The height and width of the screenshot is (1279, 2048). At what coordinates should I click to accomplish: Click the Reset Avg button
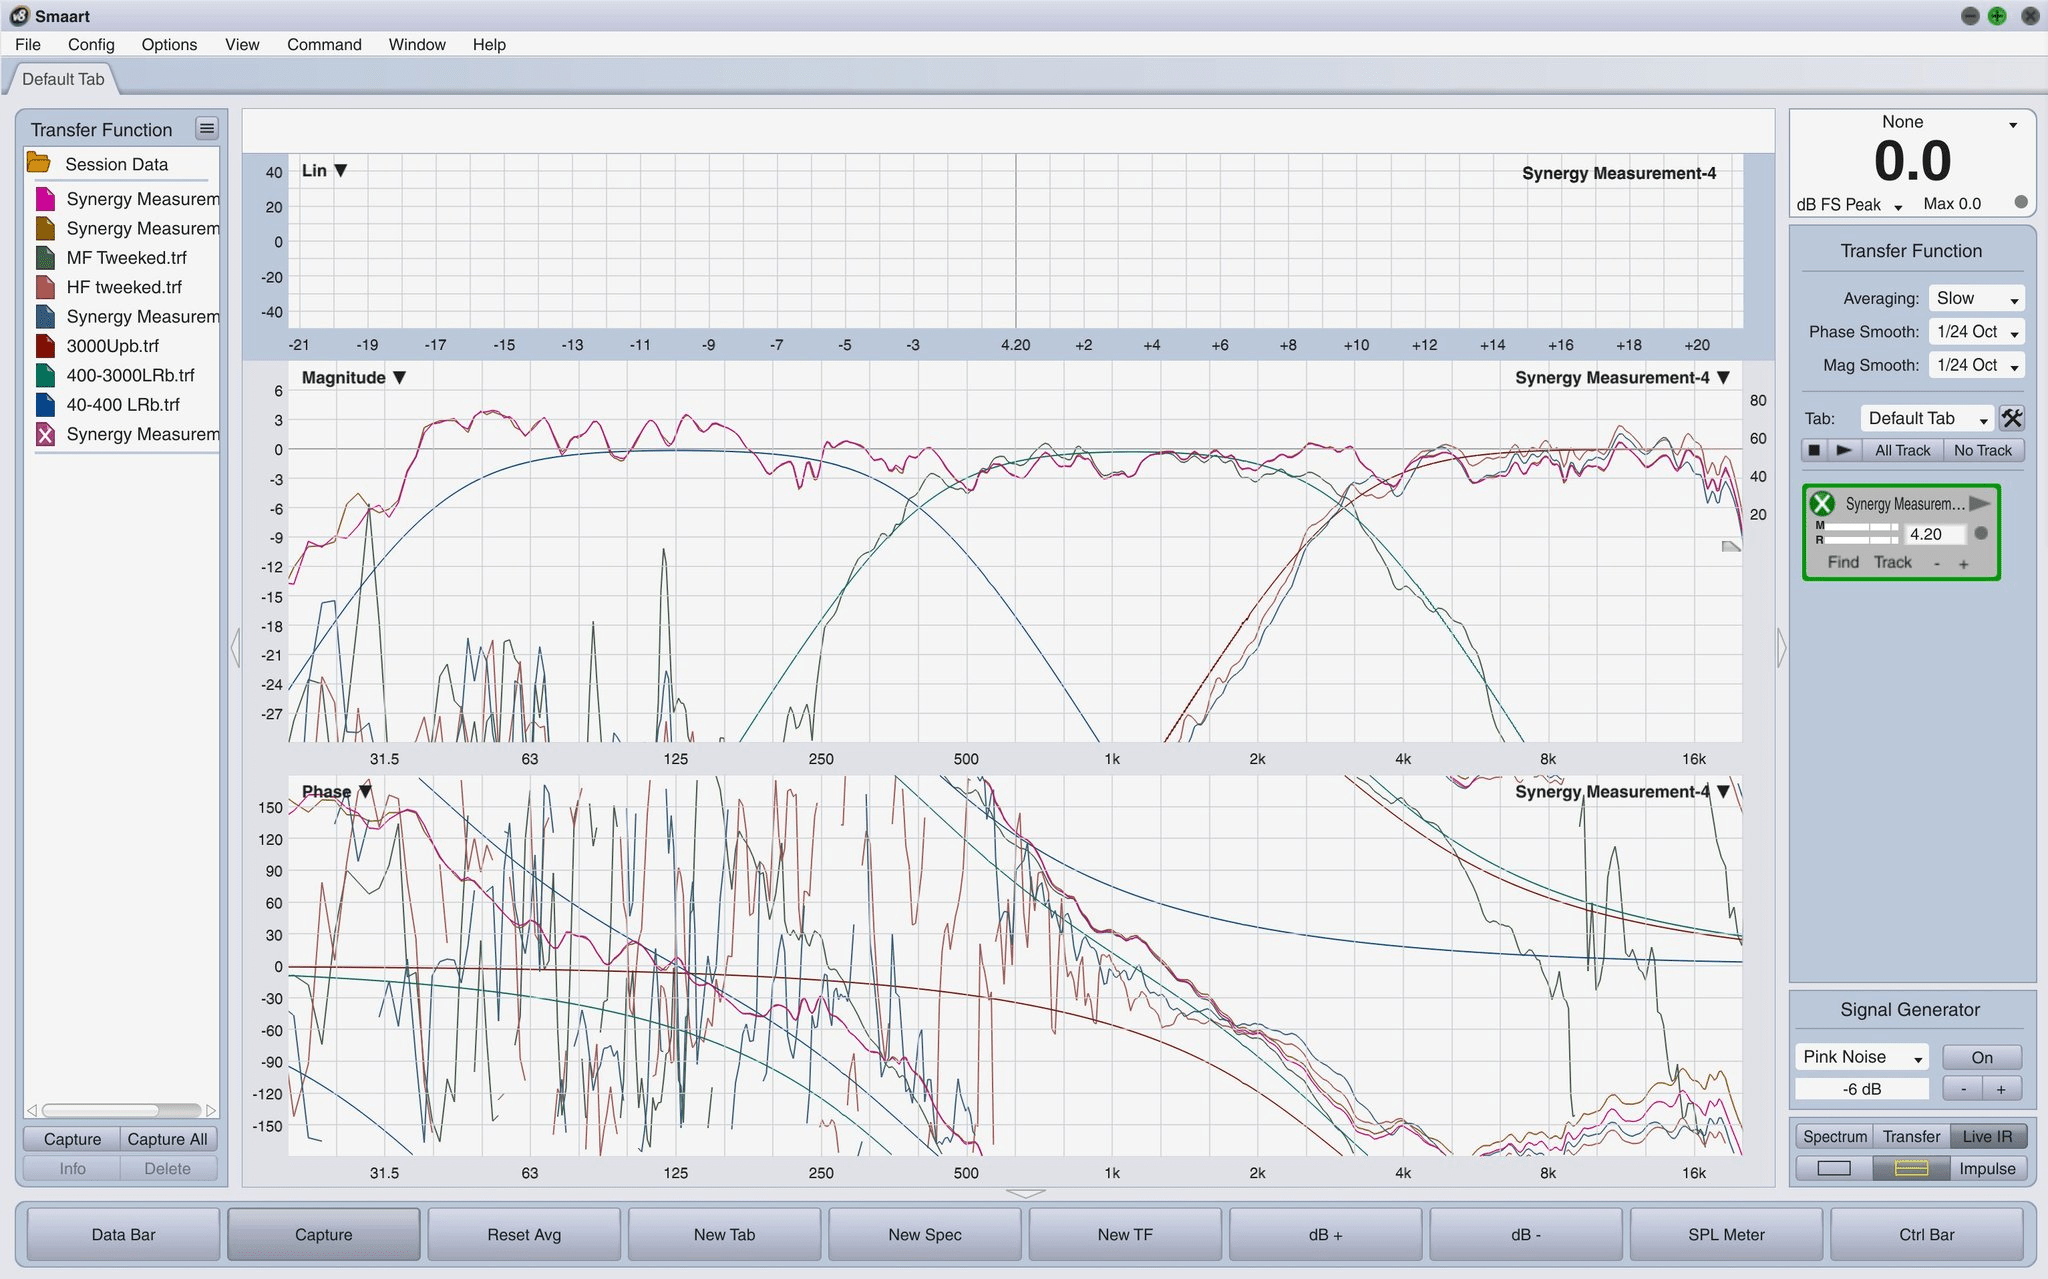pos(524,1234)
